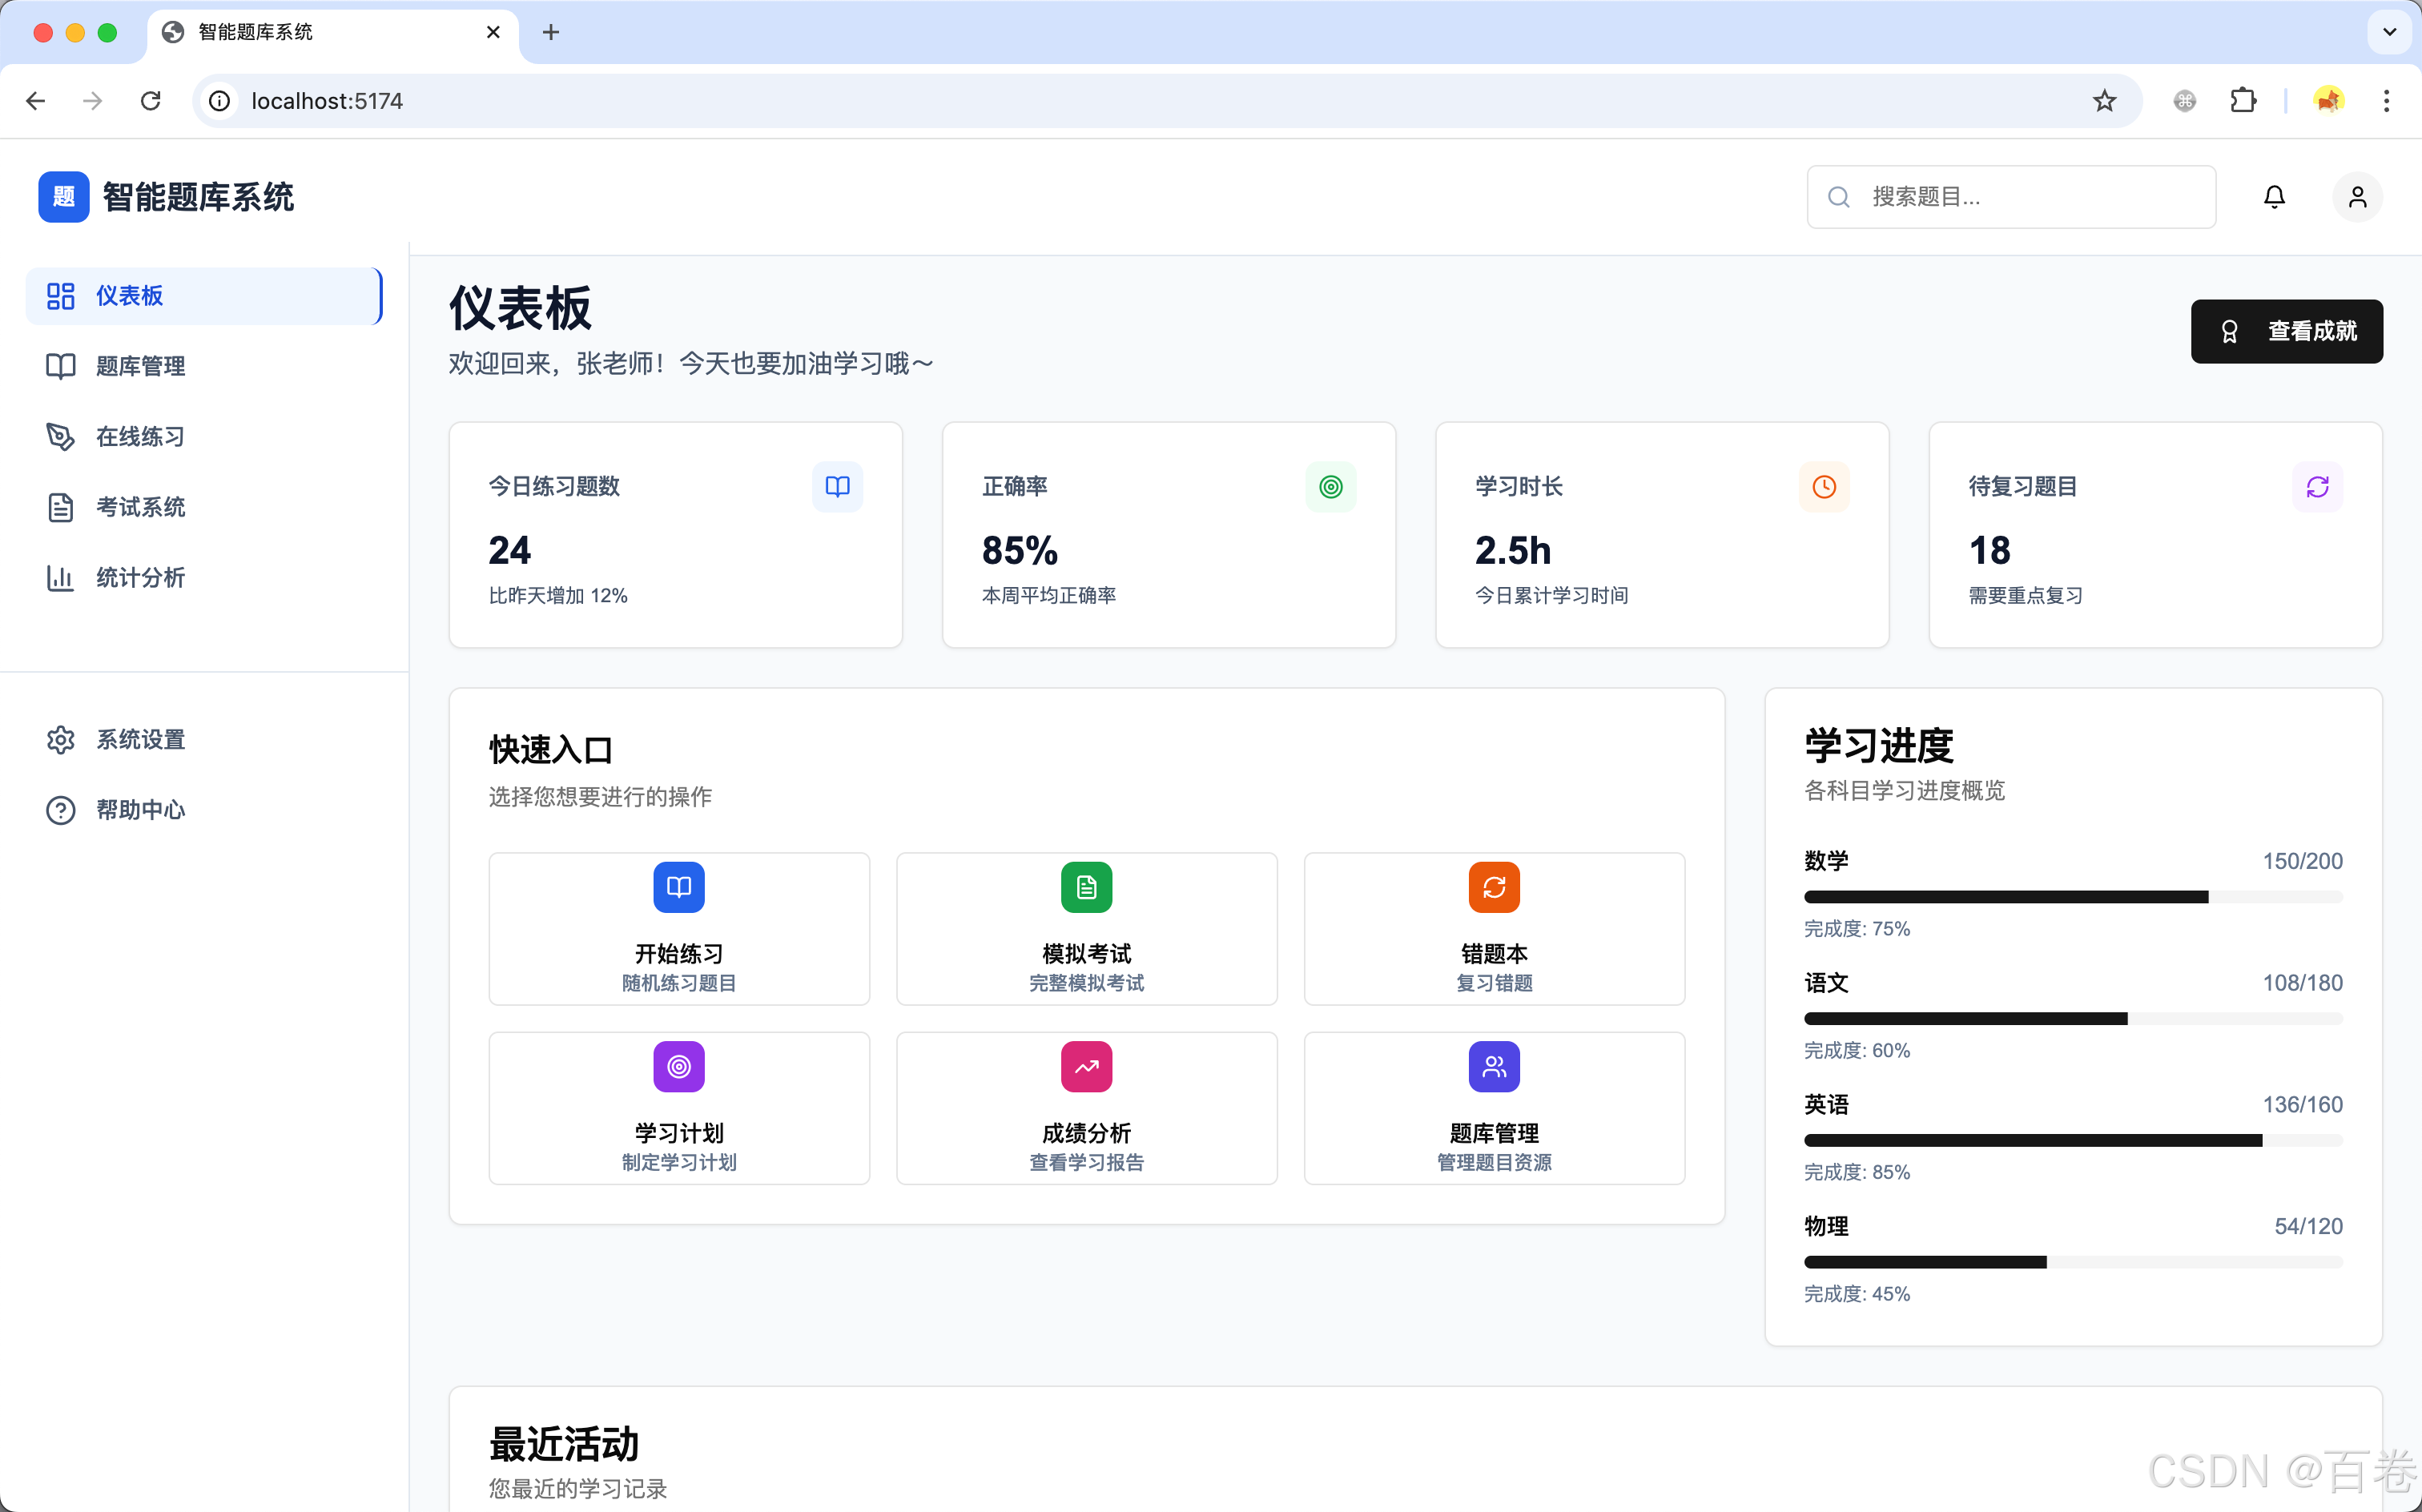
Task: Open the browser dropdown chevron at top right
Action: [x=2390, y=32]
